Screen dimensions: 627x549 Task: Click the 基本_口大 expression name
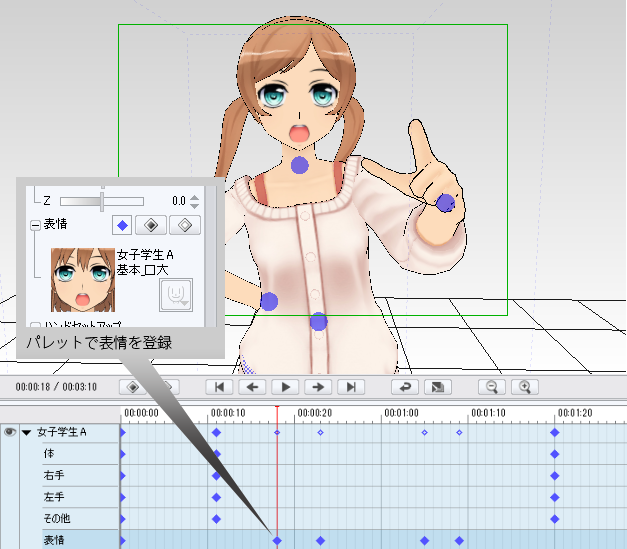pyautogui.click(x=143, y=270)
